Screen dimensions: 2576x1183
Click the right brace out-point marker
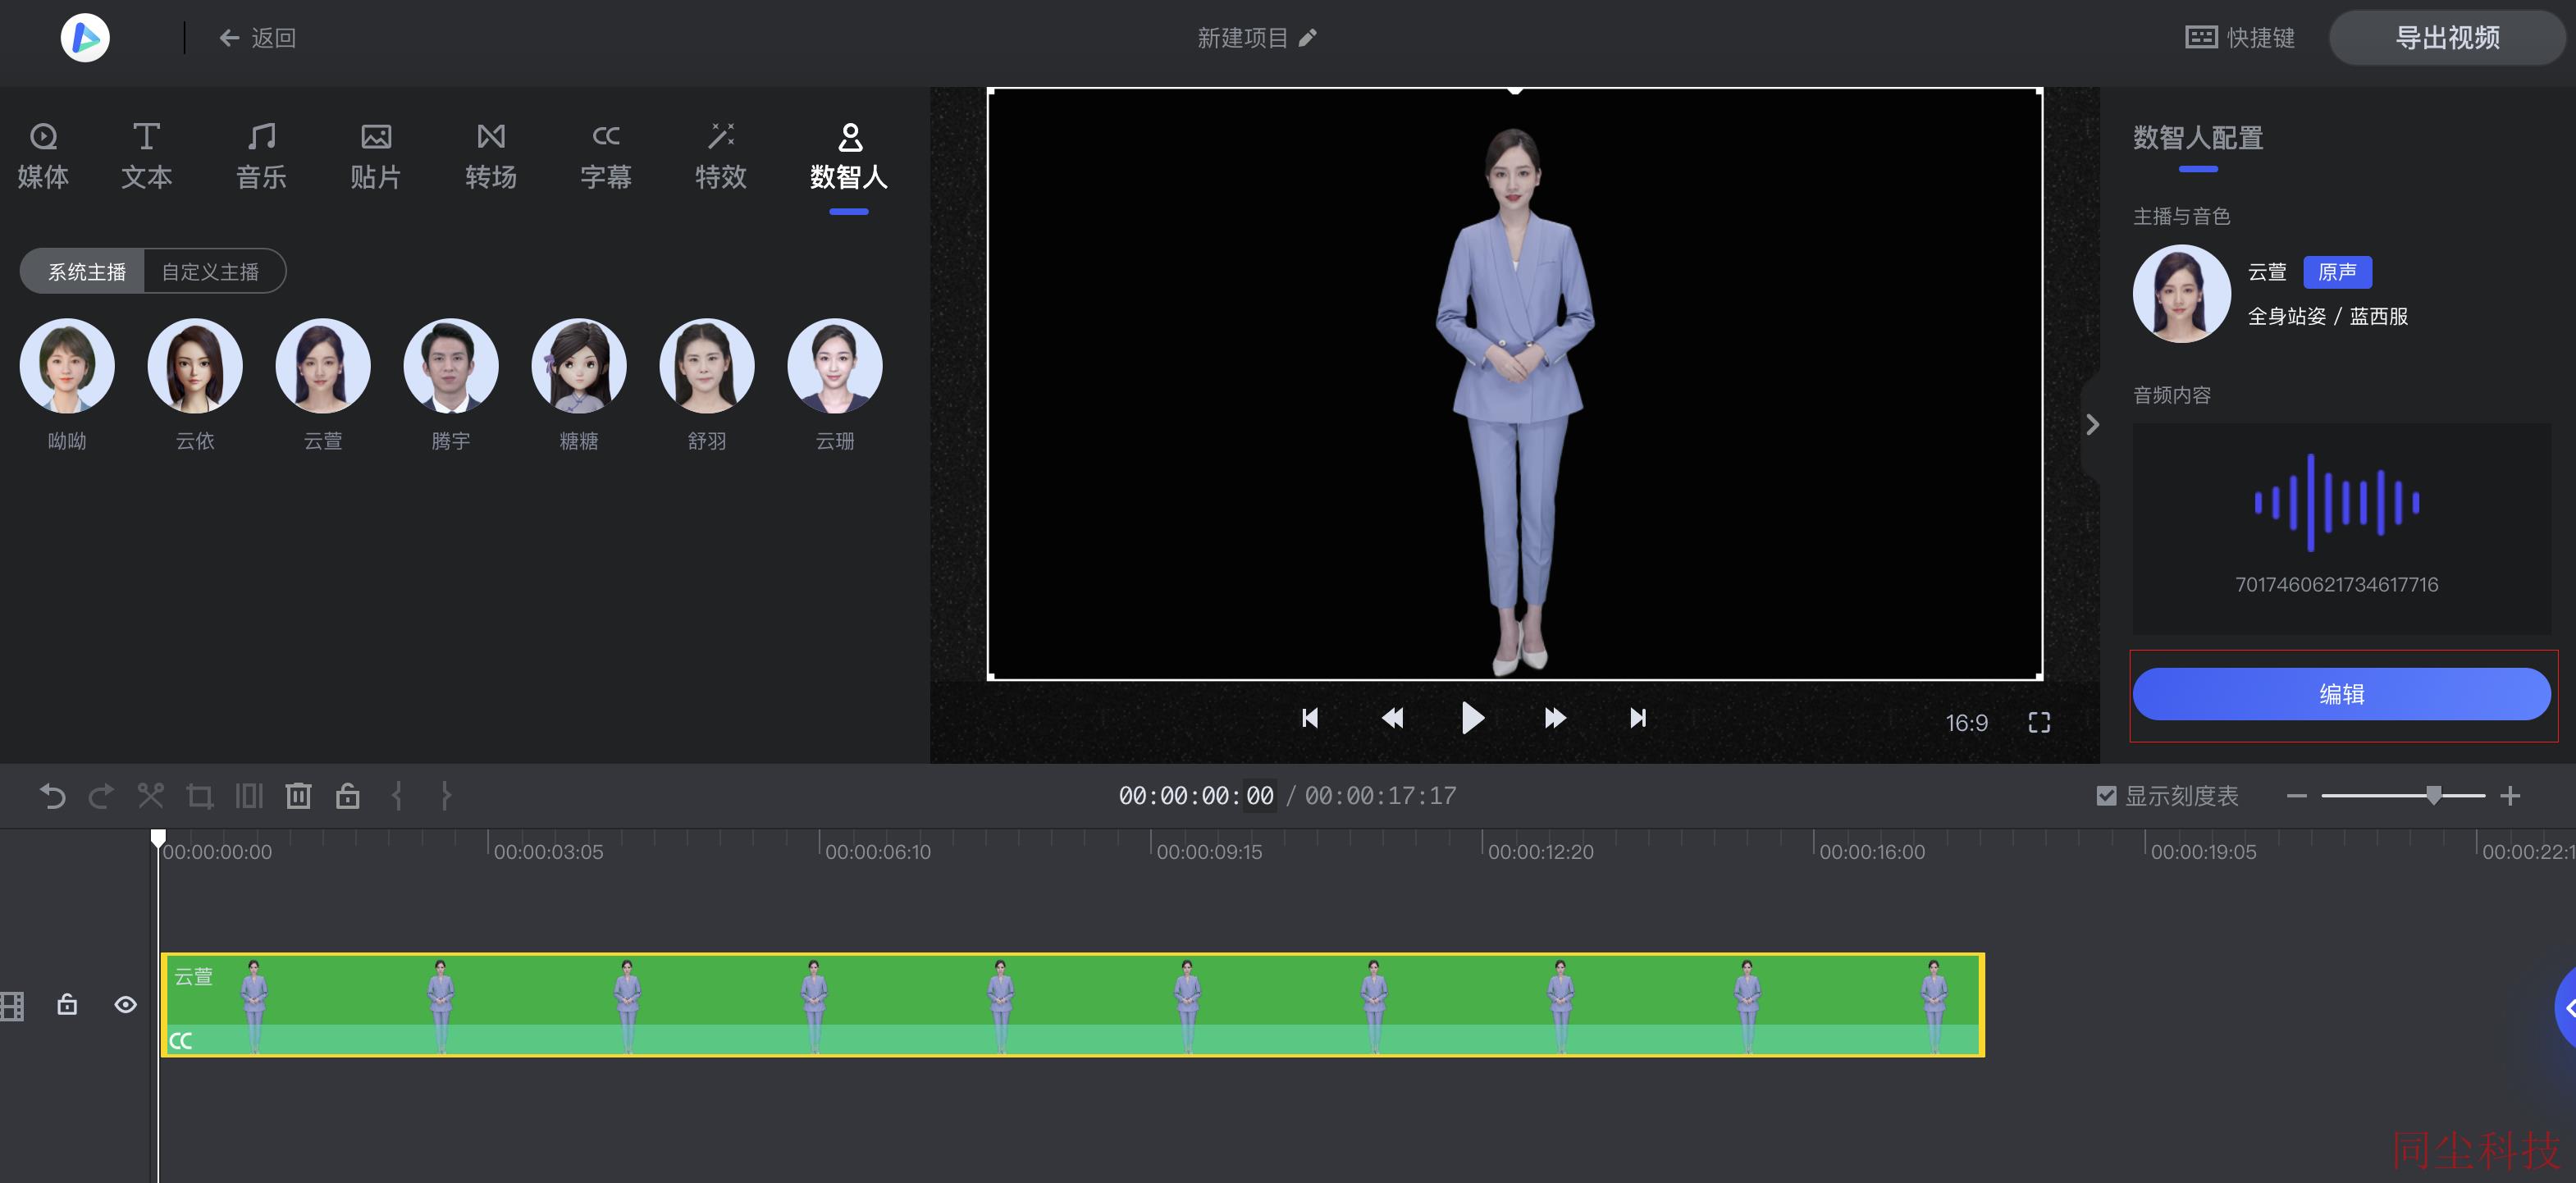coord(446,796)
